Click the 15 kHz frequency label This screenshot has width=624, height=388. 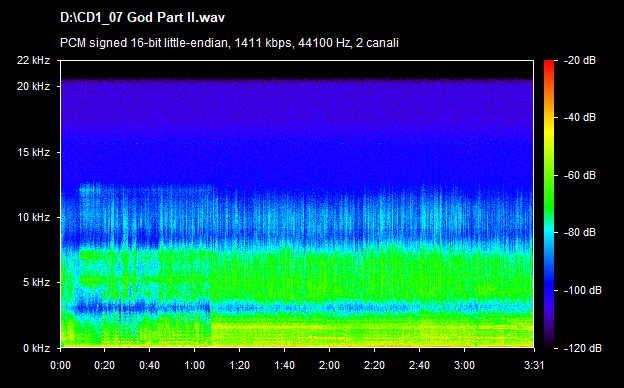33,152
